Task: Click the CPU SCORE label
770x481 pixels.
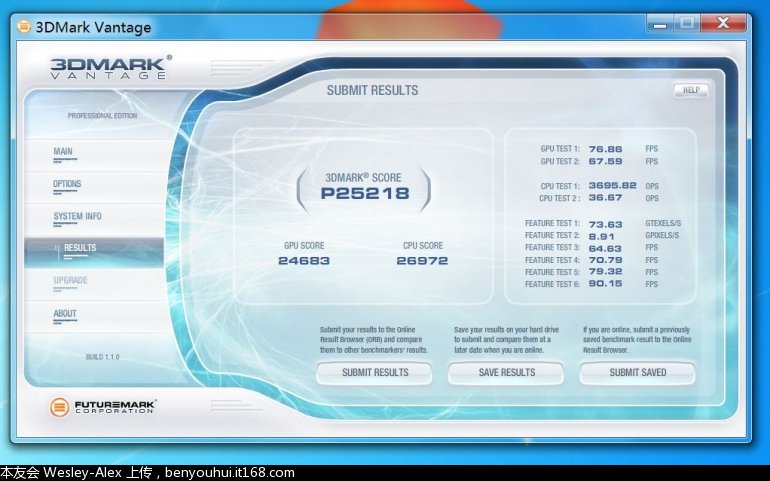Action: 423,246
